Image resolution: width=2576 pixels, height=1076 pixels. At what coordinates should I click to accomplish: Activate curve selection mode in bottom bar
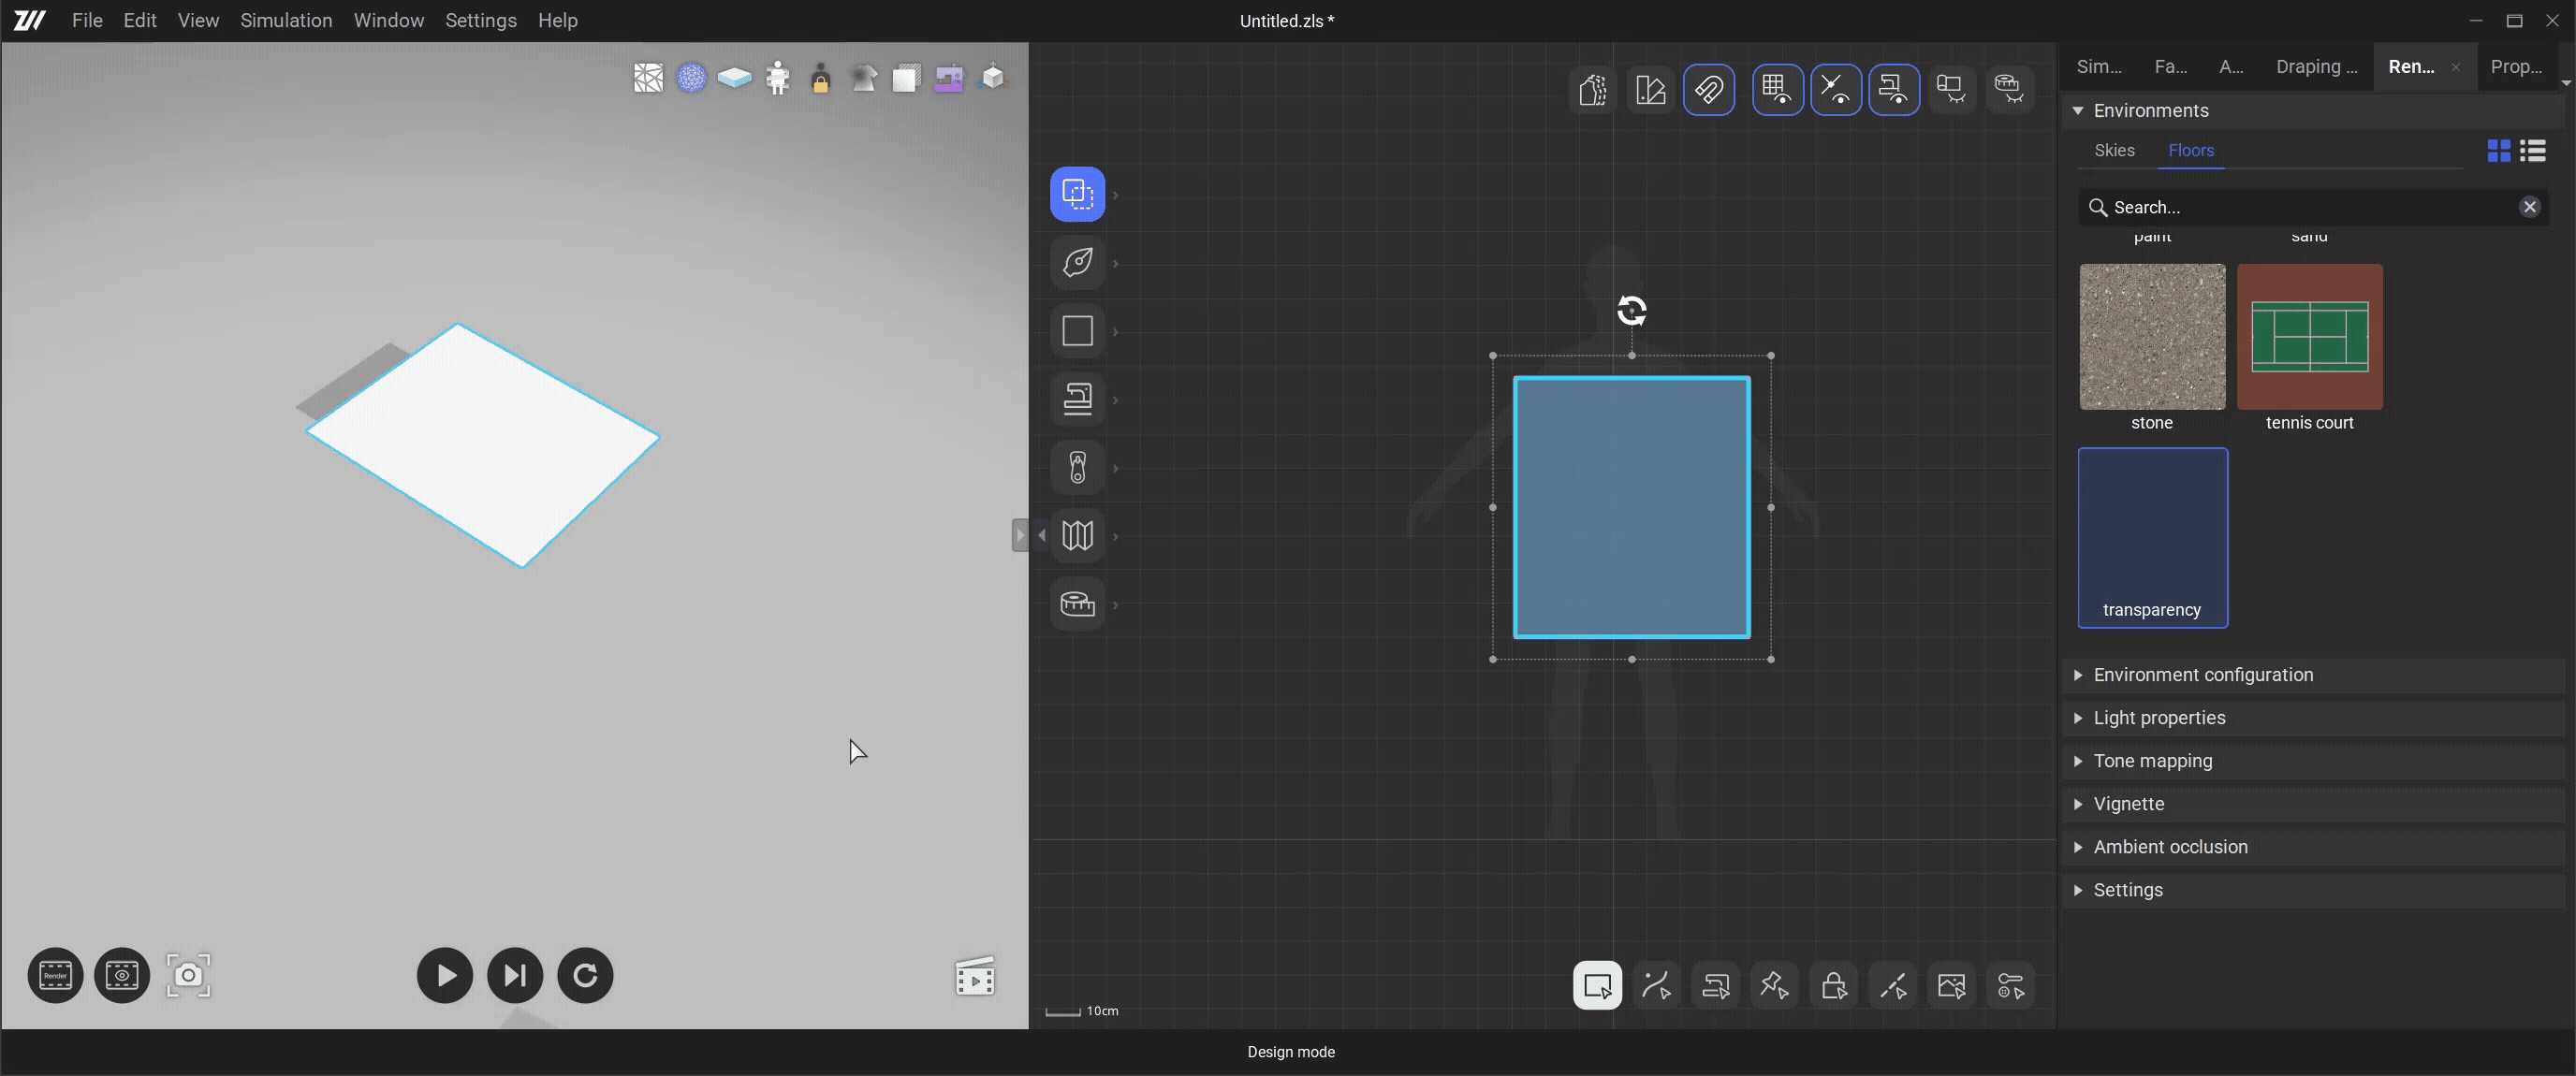(1656, 986)
